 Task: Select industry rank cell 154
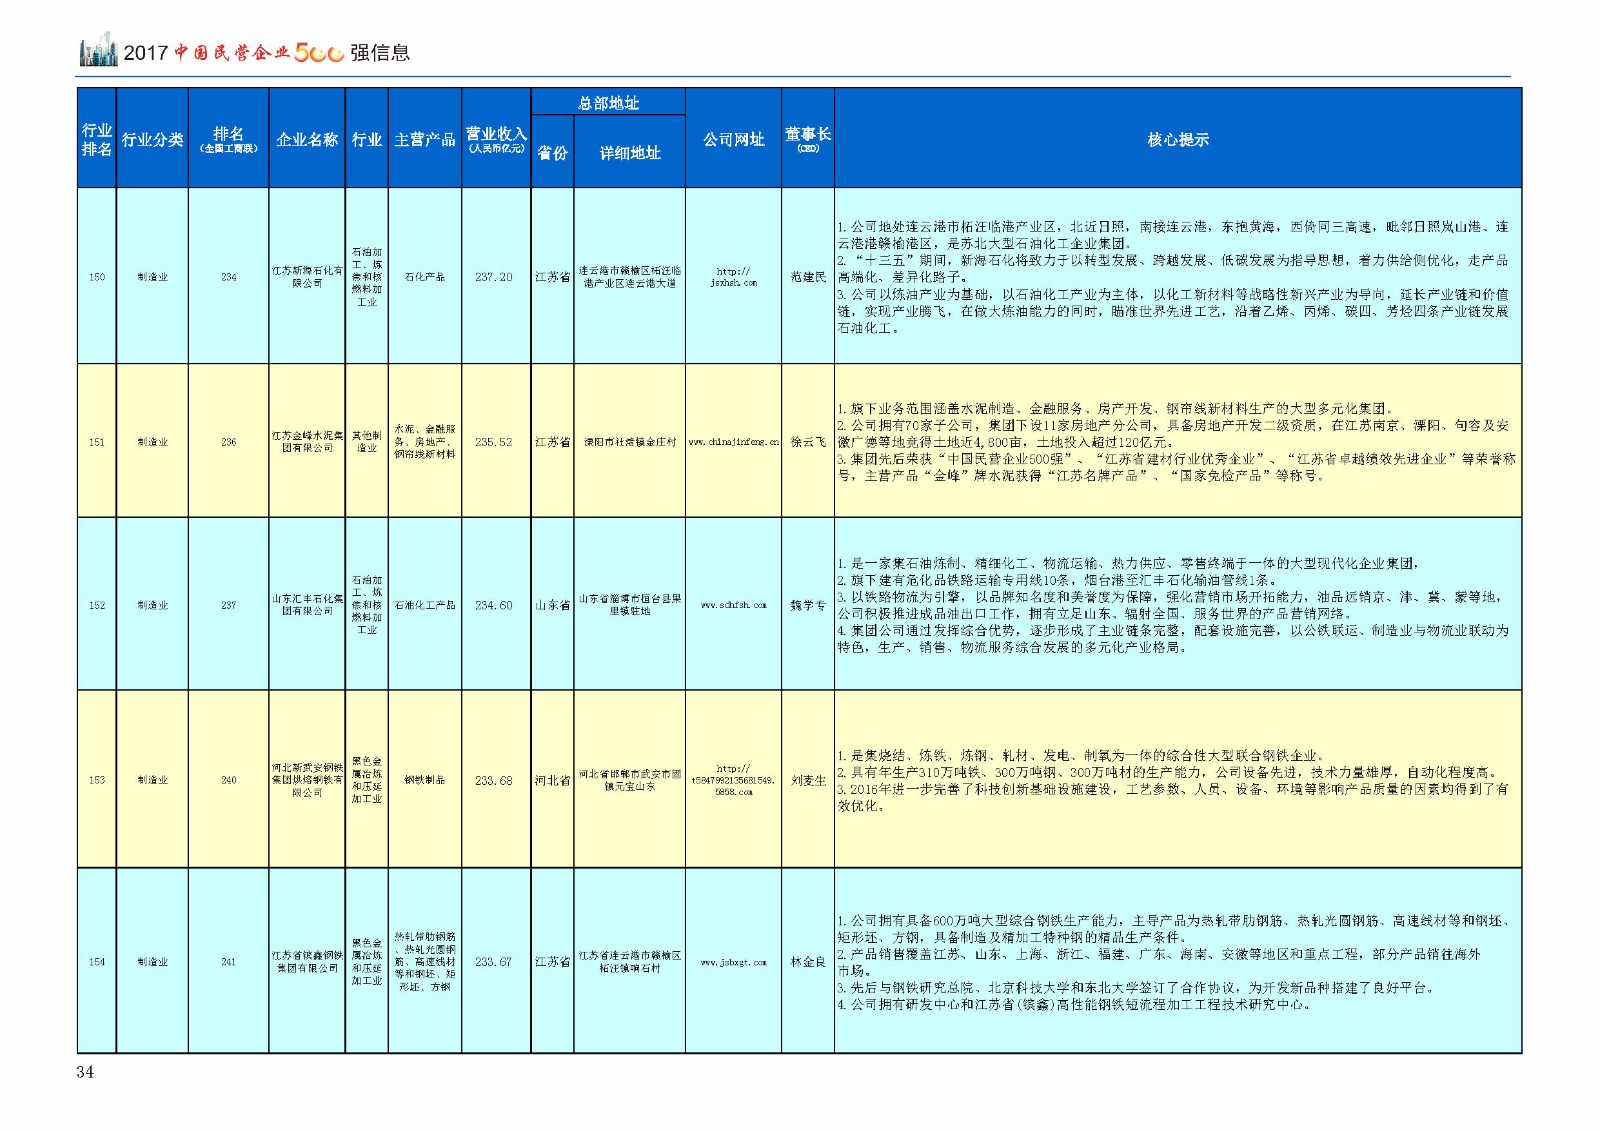pyautogui.click(x=97, y=962)
